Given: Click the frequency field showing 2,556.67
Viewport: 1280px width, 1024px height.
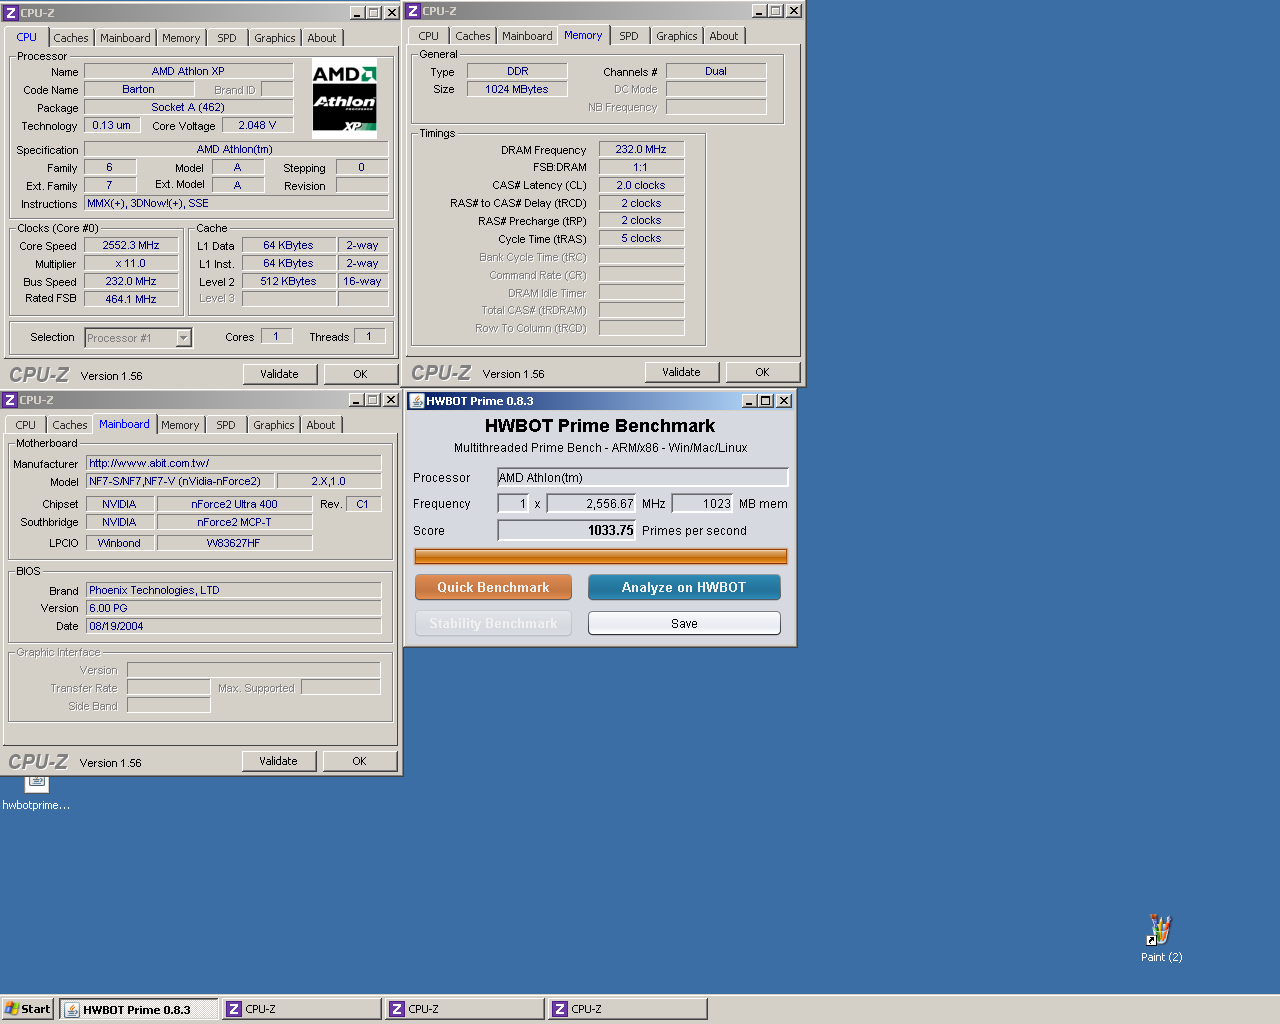Looking at the screenshot, I should coord(592,504).
